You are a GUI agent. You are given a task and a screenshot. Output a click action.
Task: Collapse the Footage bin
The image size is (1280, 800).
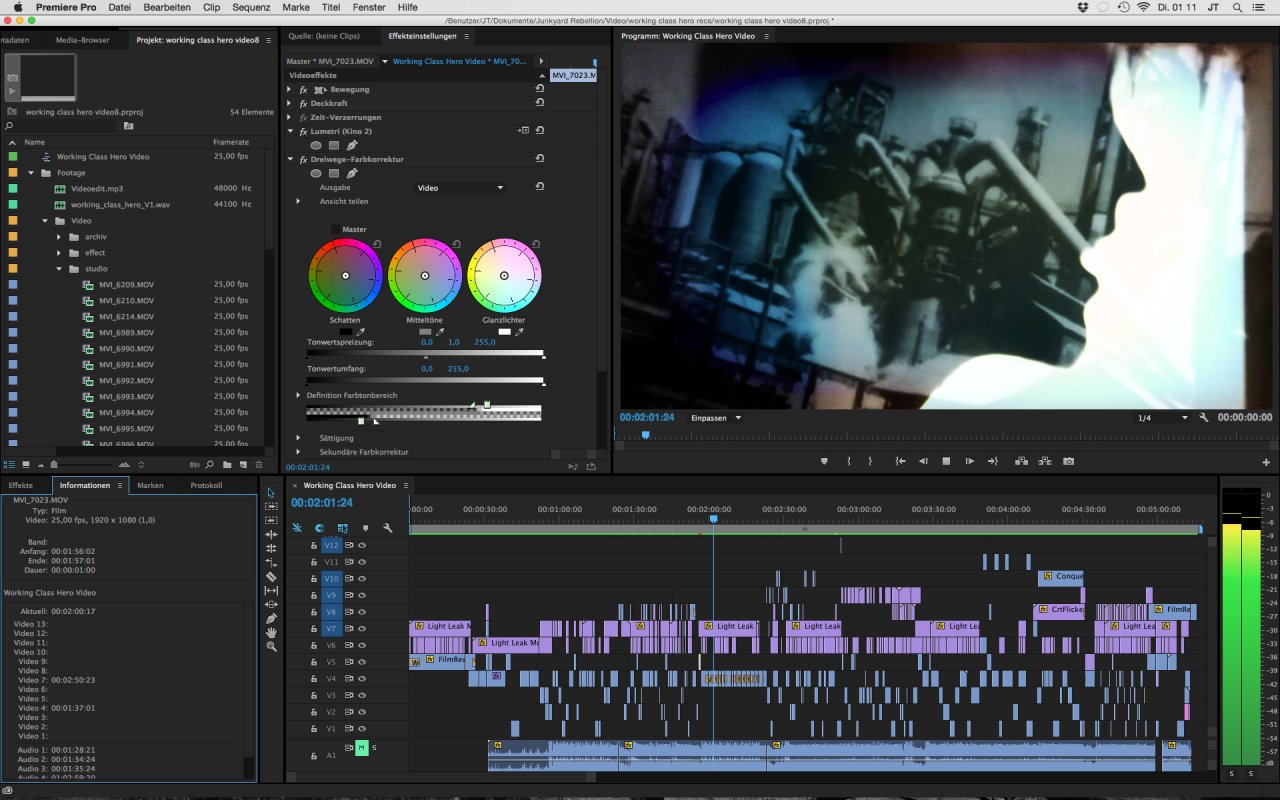[x=31, y=173]
